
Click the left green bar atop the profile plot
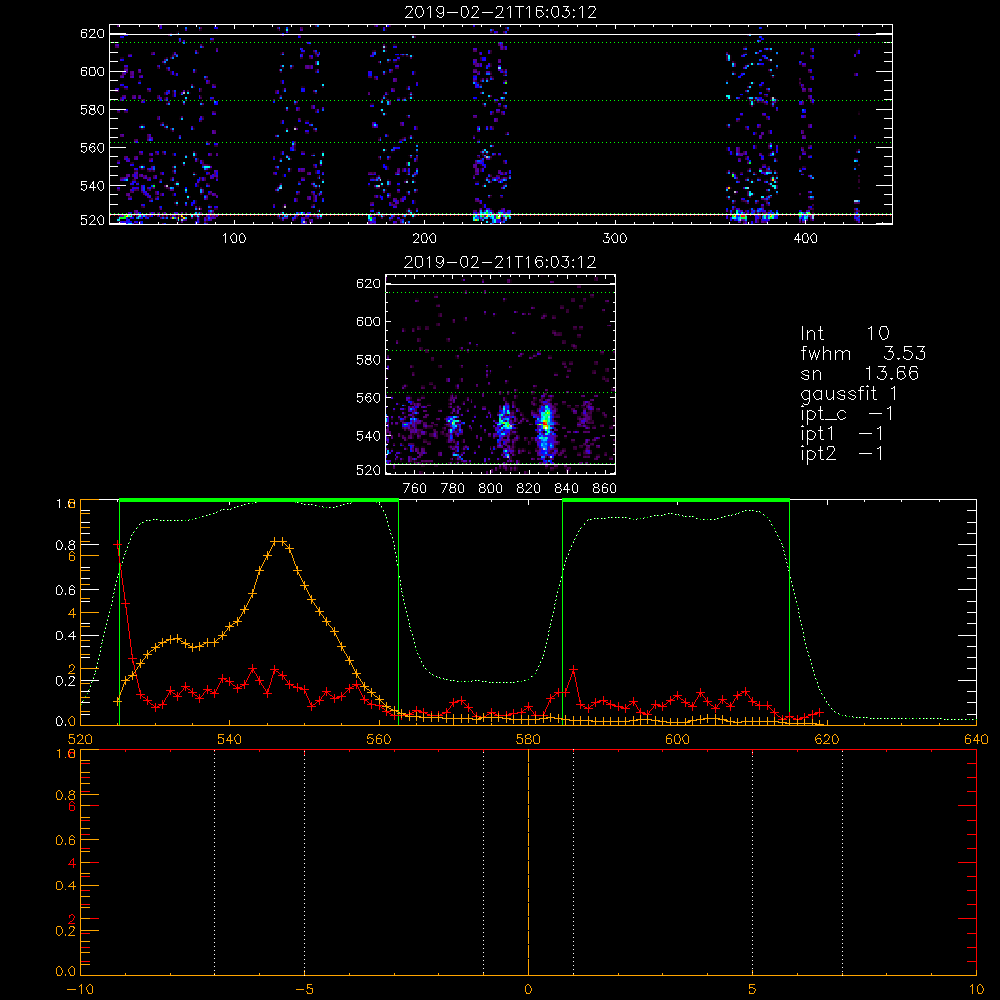pos(259,500)
